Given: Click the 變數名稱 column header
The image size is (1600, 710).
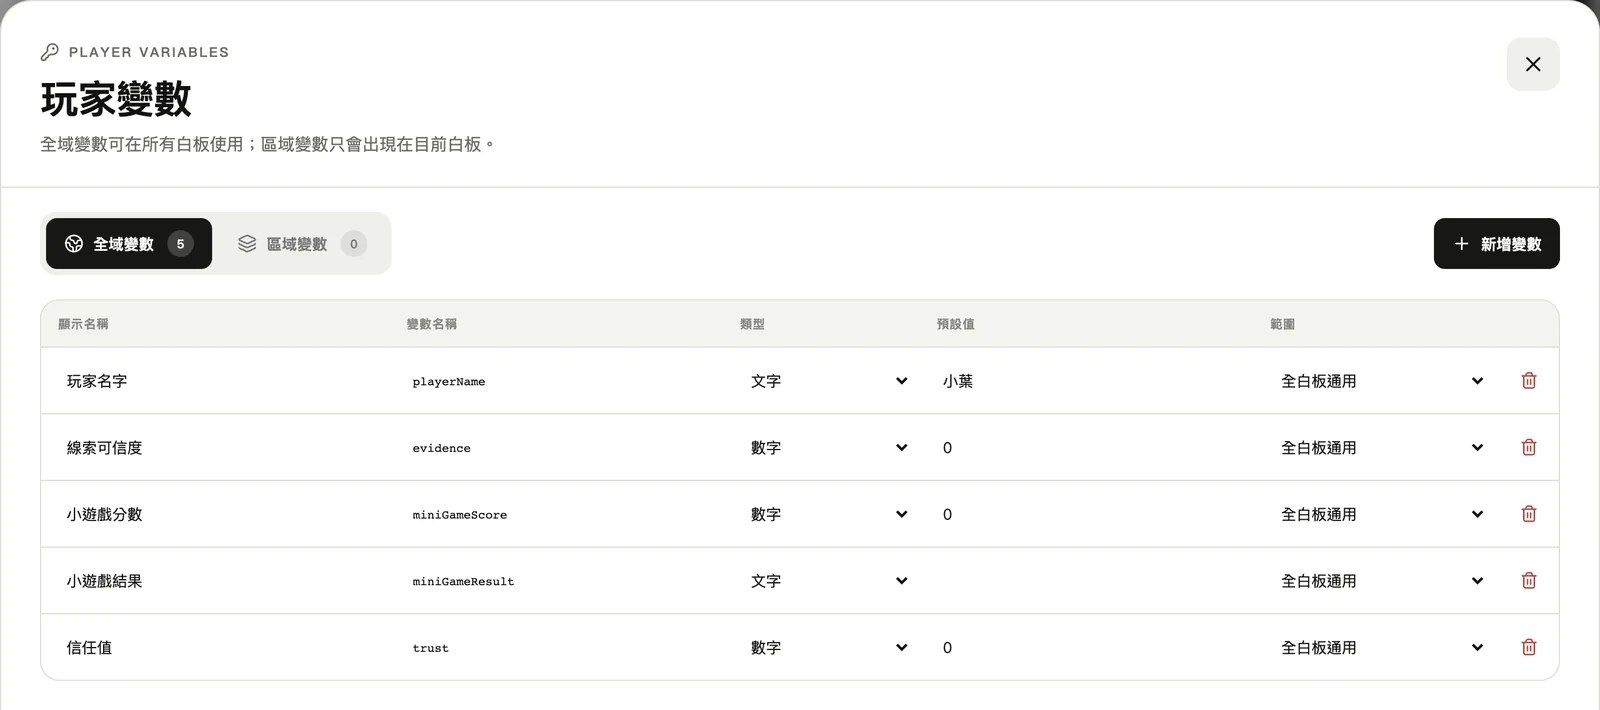Looking at the screenshot, I should tap(432, 324).
